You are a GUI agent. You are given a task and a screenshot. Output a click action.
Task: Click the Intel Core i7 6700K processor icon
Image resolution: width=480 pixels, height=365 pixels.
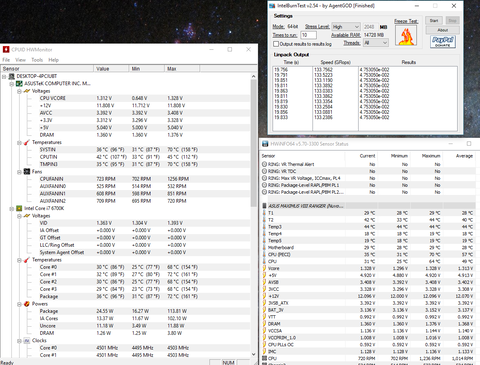pyautogui.click(x=19, y=208)
